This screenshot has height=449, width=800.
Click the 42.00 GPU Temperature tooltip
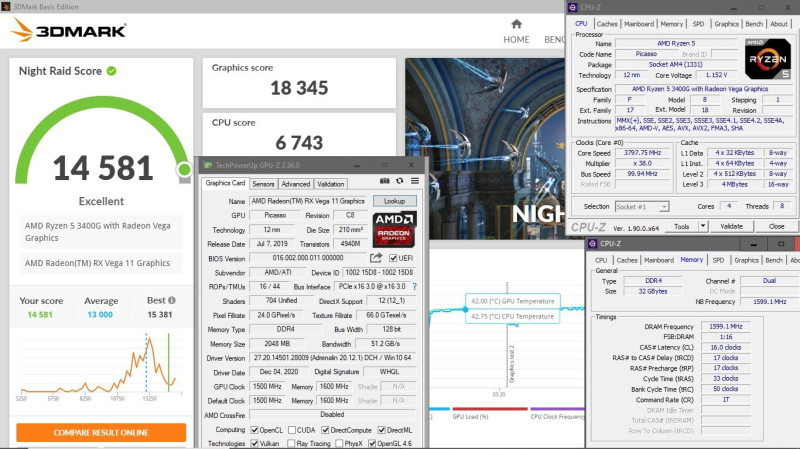tap(512, 301)
